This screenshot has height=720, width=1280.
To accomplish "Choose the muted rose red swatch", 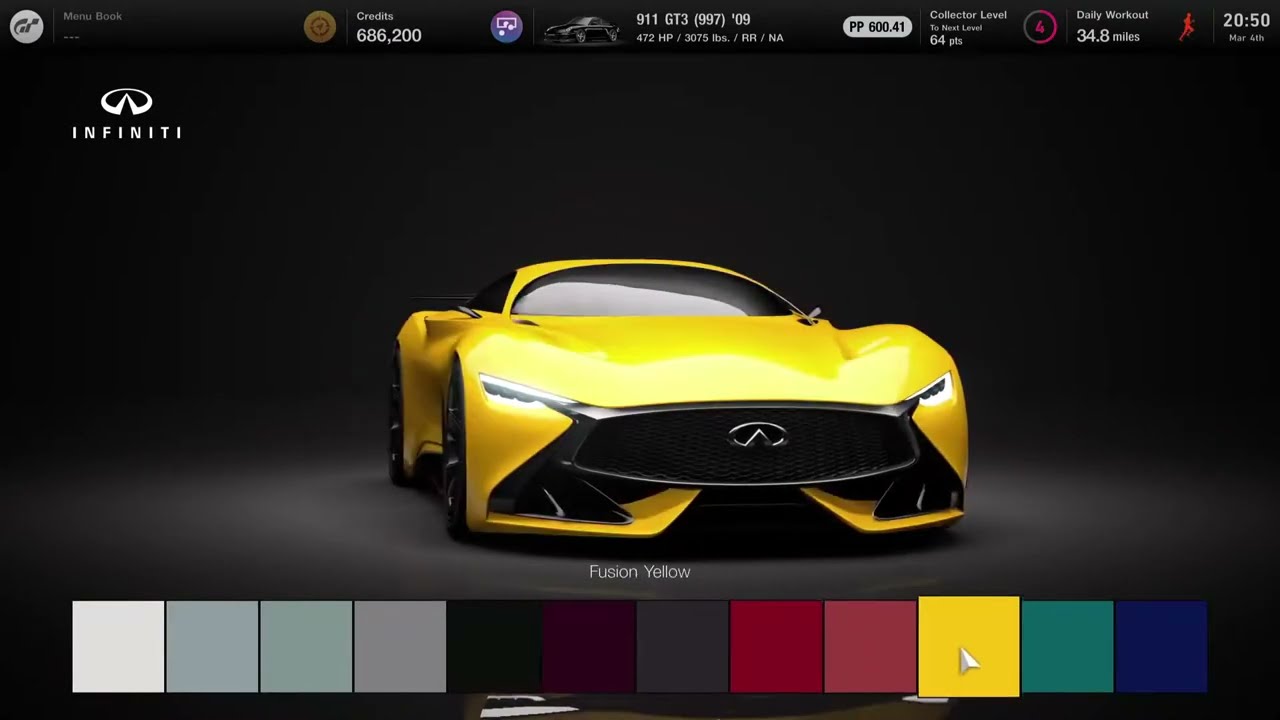I will point(870,646).
